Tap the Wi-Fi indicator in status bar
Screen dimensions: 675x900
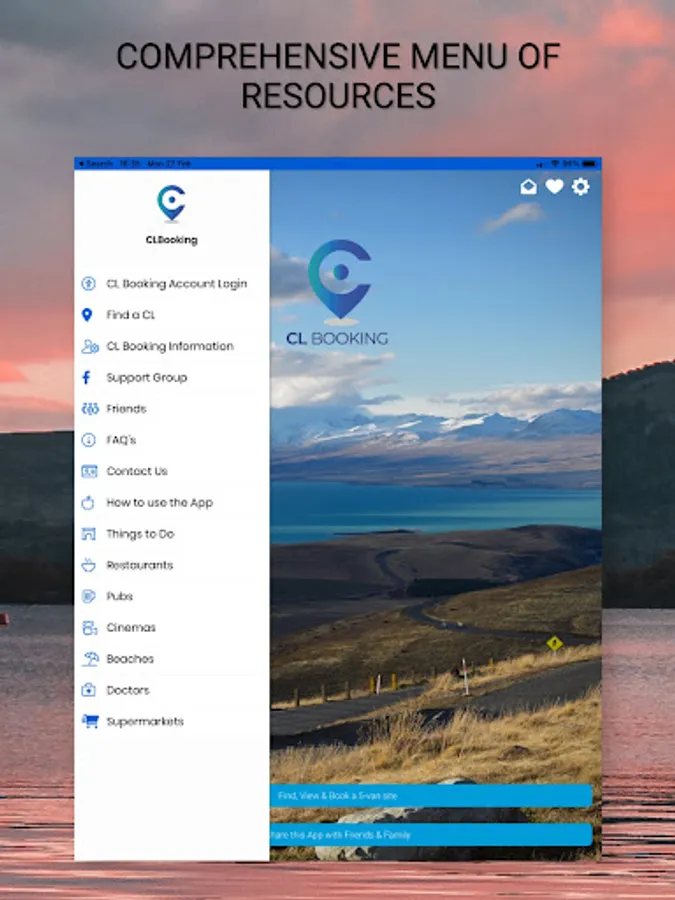(555, 164)
